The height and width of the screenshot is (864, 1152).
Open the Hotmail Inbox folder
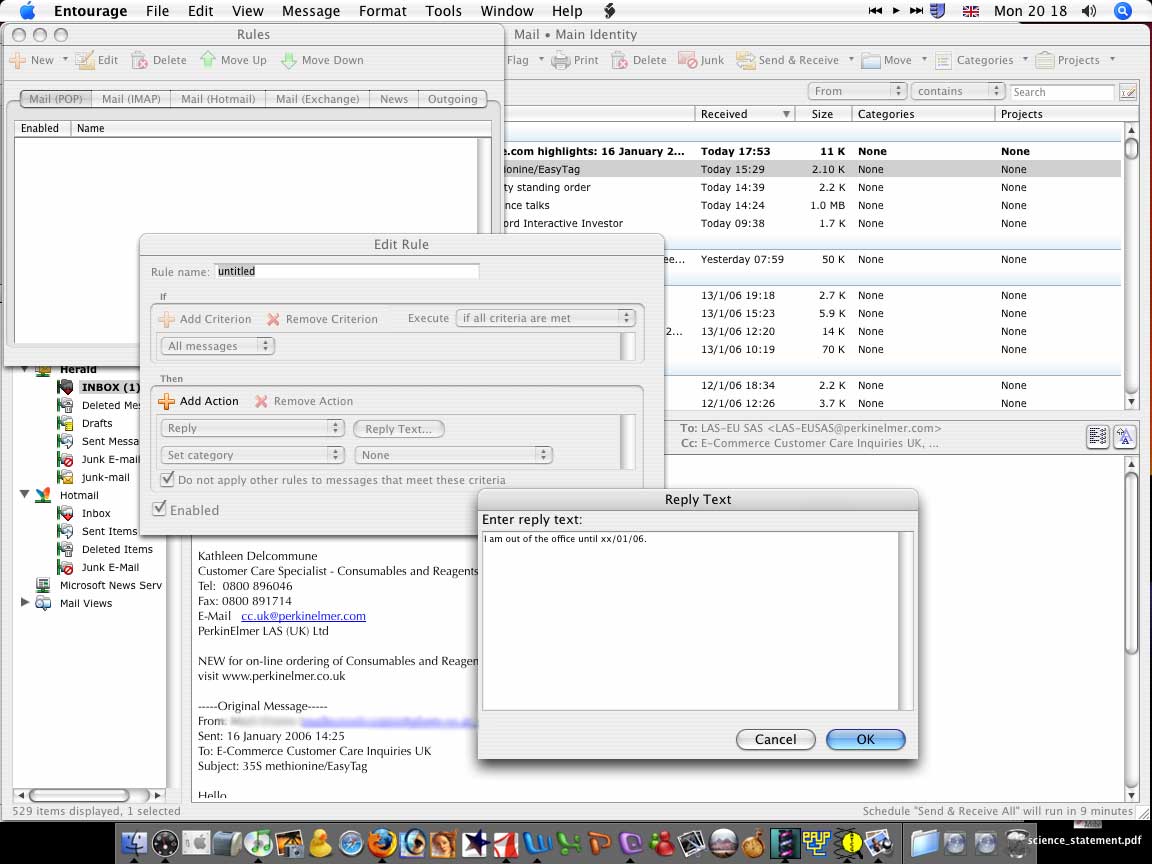96,513
